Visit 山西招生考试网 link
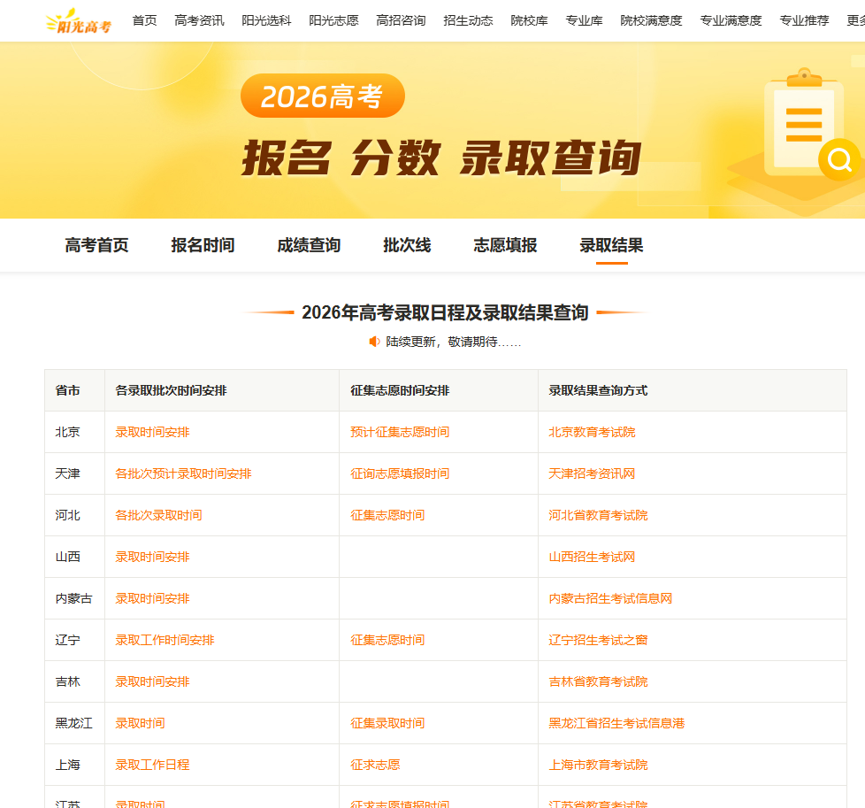The height and width of the screenshot is (808, 865). click(x=592, y=557)
